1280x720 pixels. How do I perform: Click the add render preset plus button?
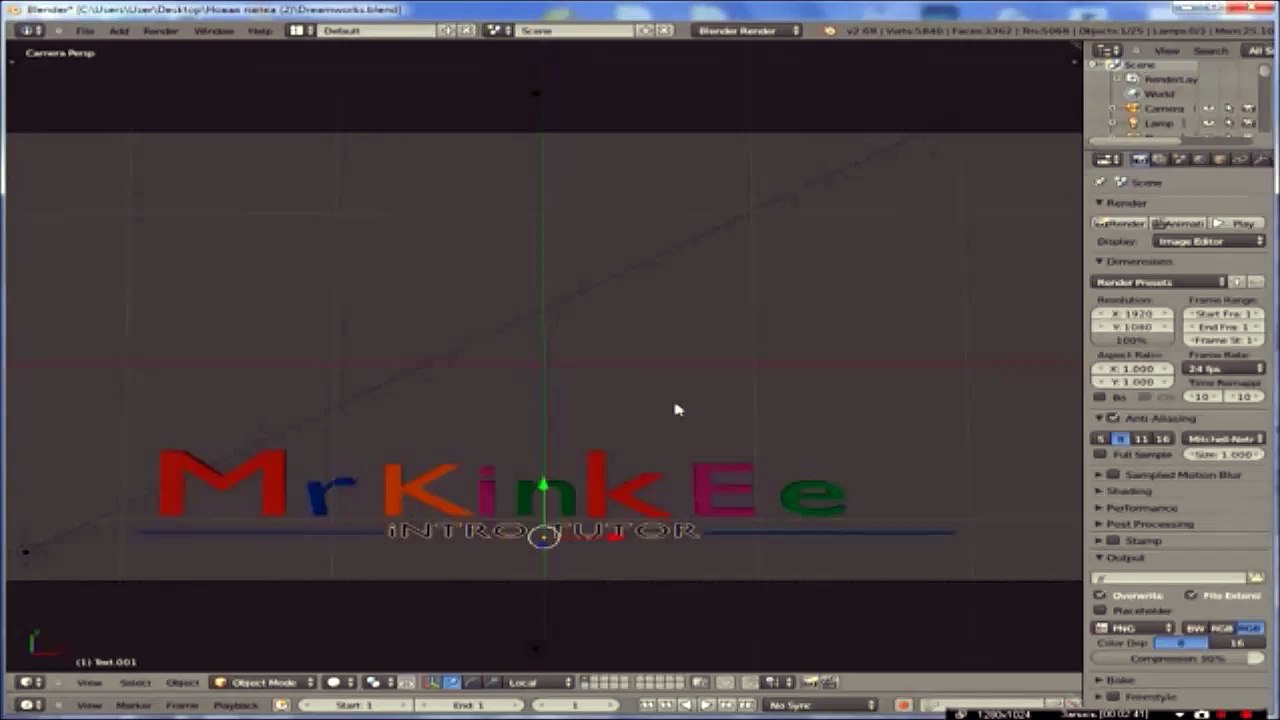tap(1238, 282)
